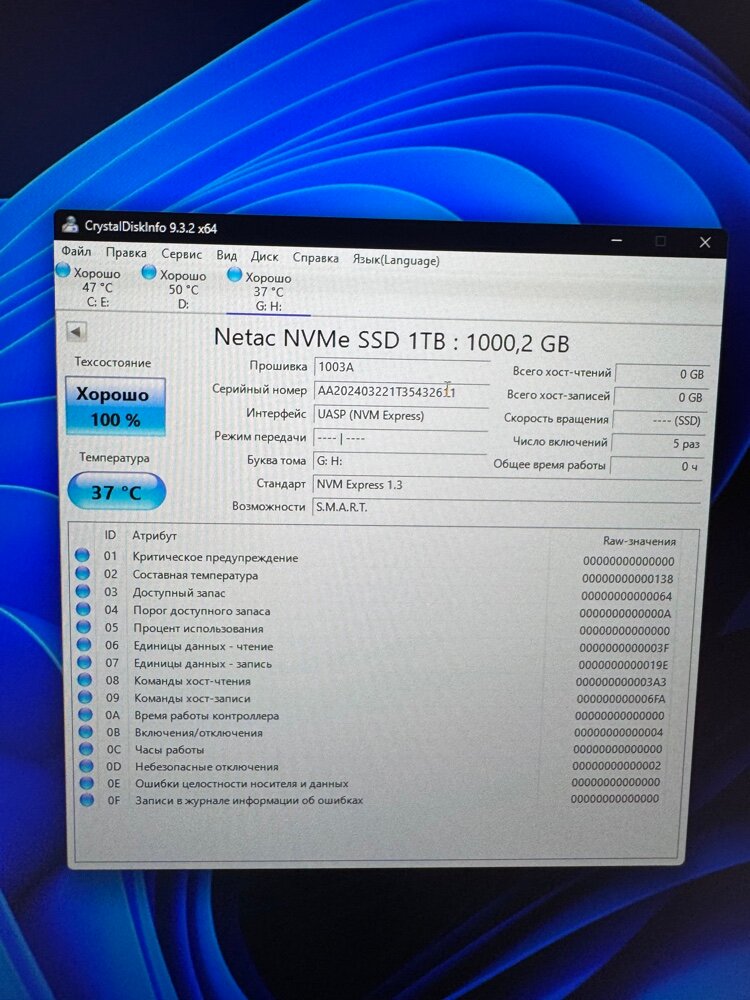Screen dimensions: 750x1000
Task: Click the Возможности field S.M.A.R.T.
Action: click(507, 508)
